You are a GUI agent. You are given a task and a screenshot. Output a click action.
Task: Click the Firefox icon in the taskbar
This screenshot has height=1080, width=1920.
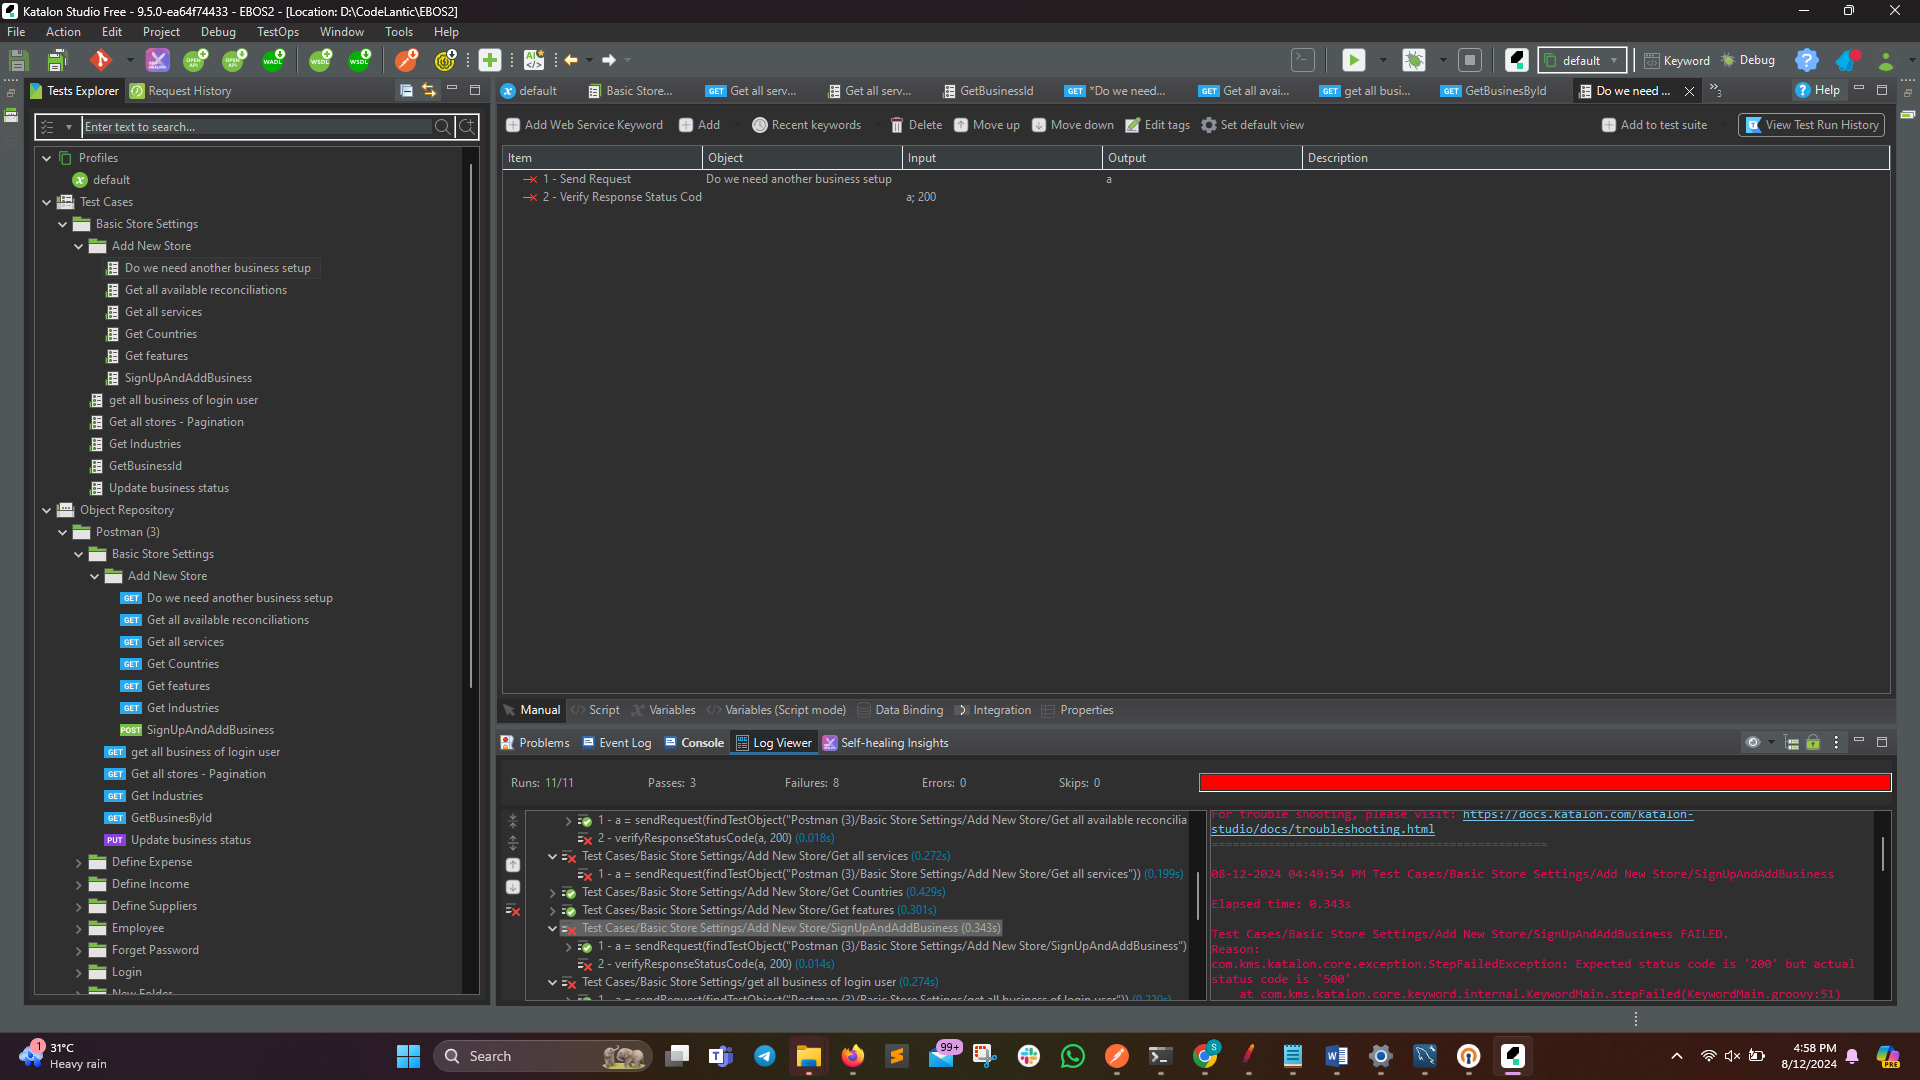pos(853,1056)
